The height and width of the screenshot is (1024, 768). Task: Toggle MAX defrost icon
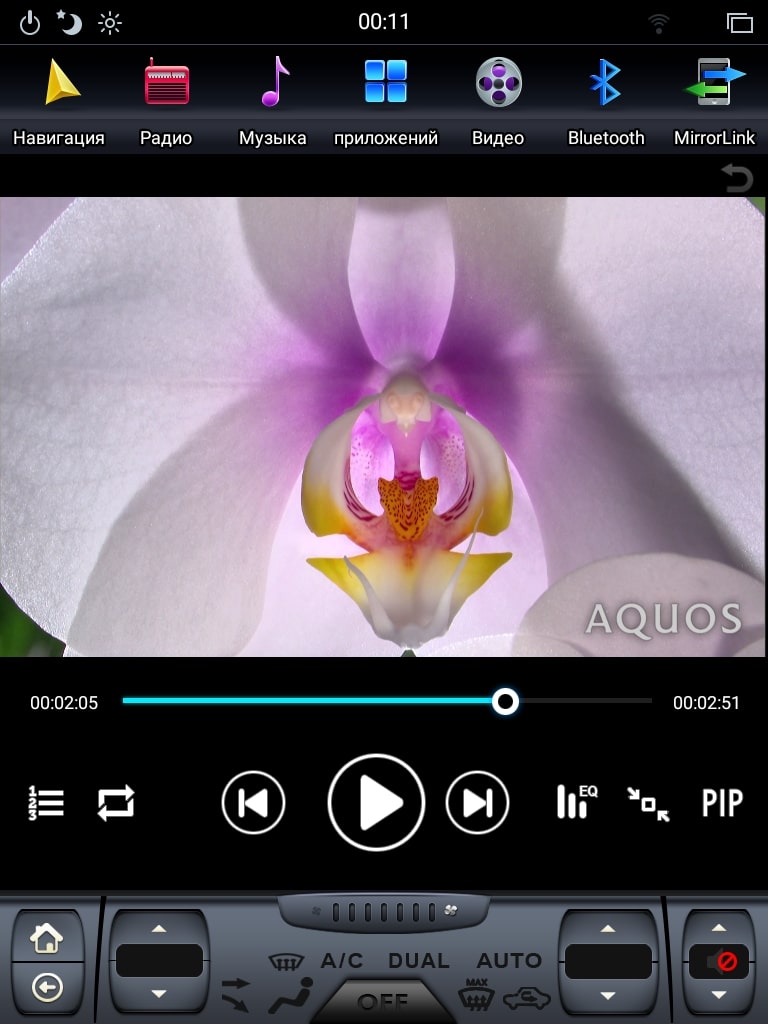pyautogui.click(x=476, y=994)
